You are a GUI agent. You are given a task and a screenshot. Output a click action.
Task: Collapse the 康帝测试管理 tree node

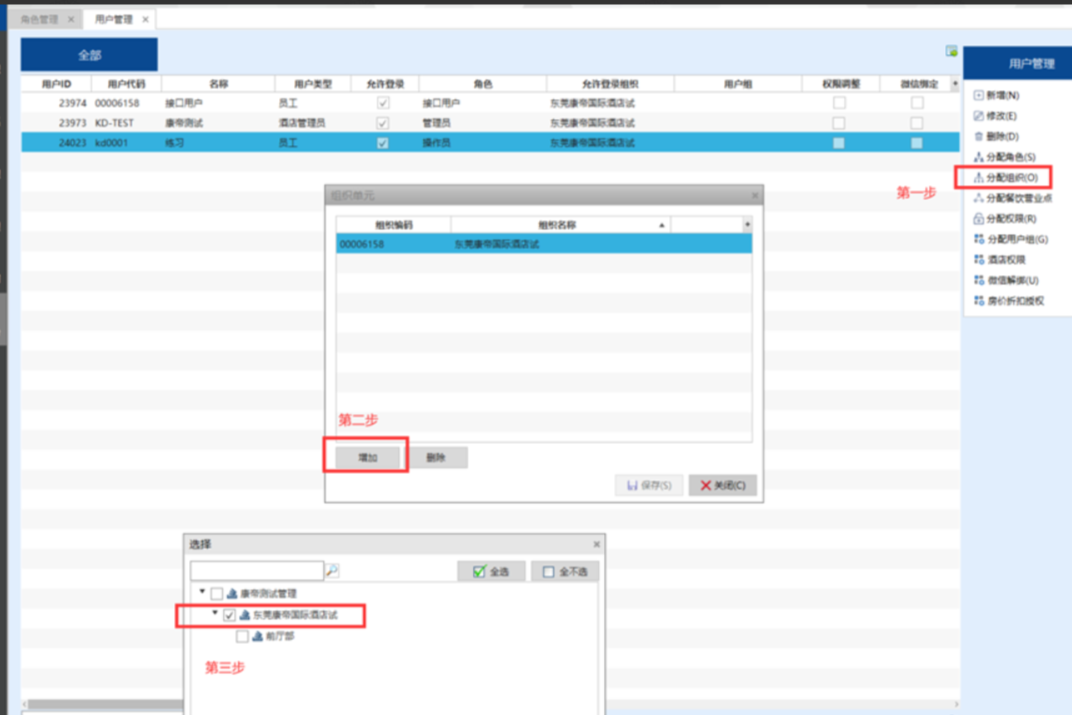tap(202, 593)
